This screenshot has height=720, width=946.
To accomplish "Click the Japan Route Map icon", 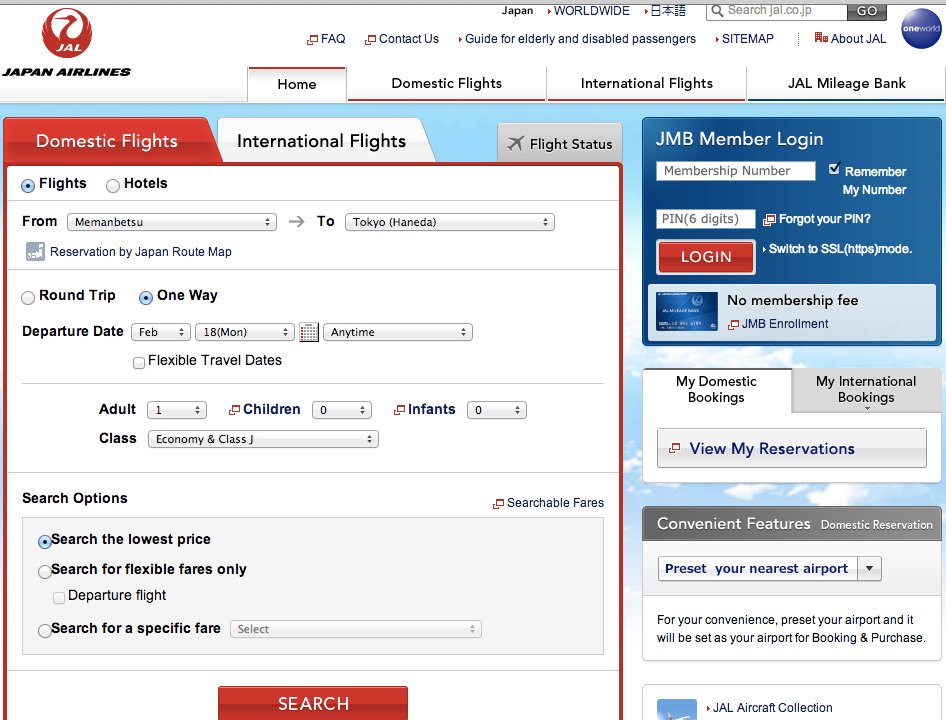I will coord(35,251).
